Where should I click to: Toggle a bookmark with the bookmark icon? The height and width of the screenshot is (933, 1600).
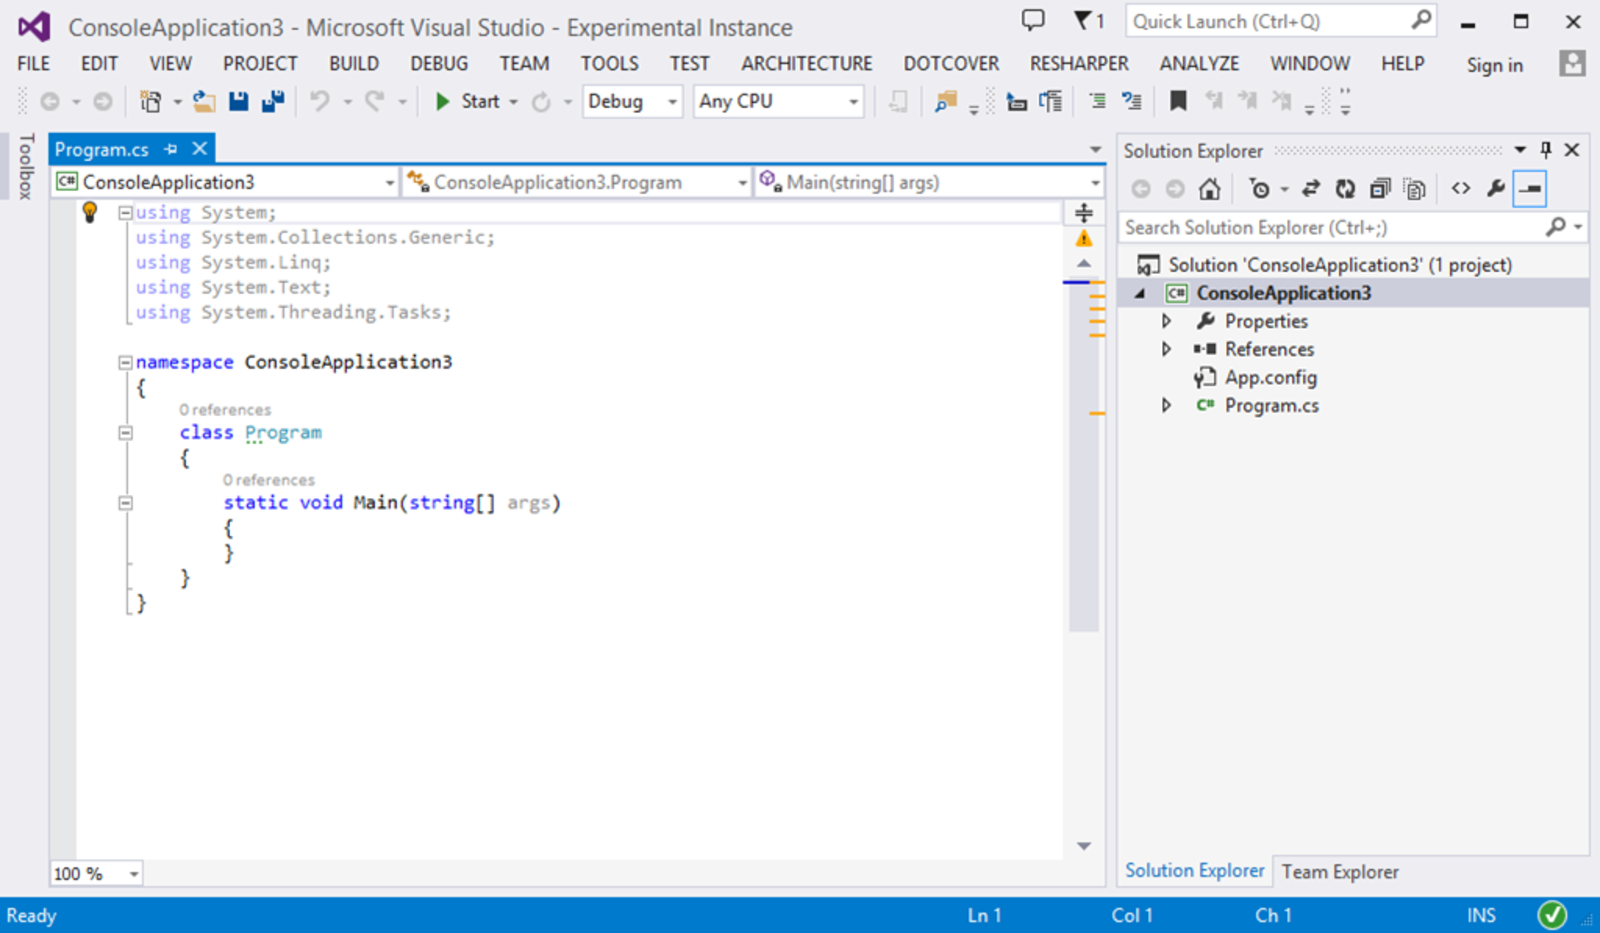click(1178, 101)
